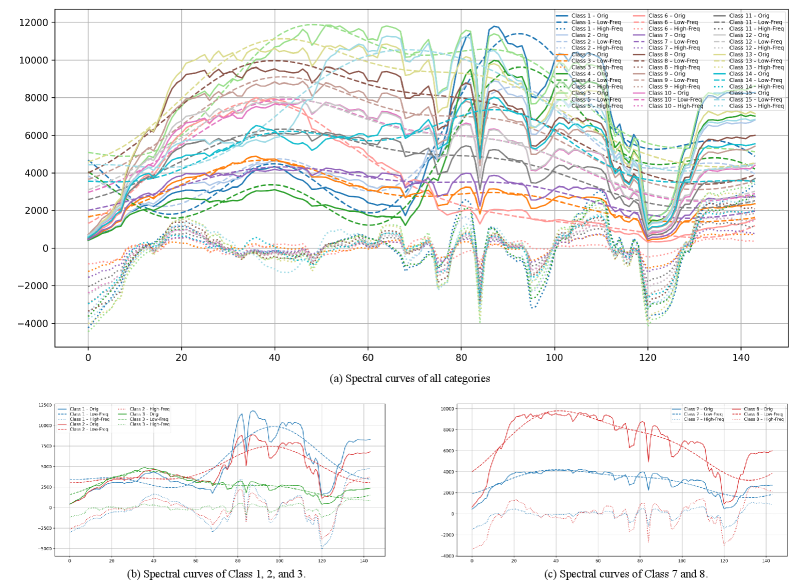Click x-axis label '100' in chart (a)

[x=554, y=357]
